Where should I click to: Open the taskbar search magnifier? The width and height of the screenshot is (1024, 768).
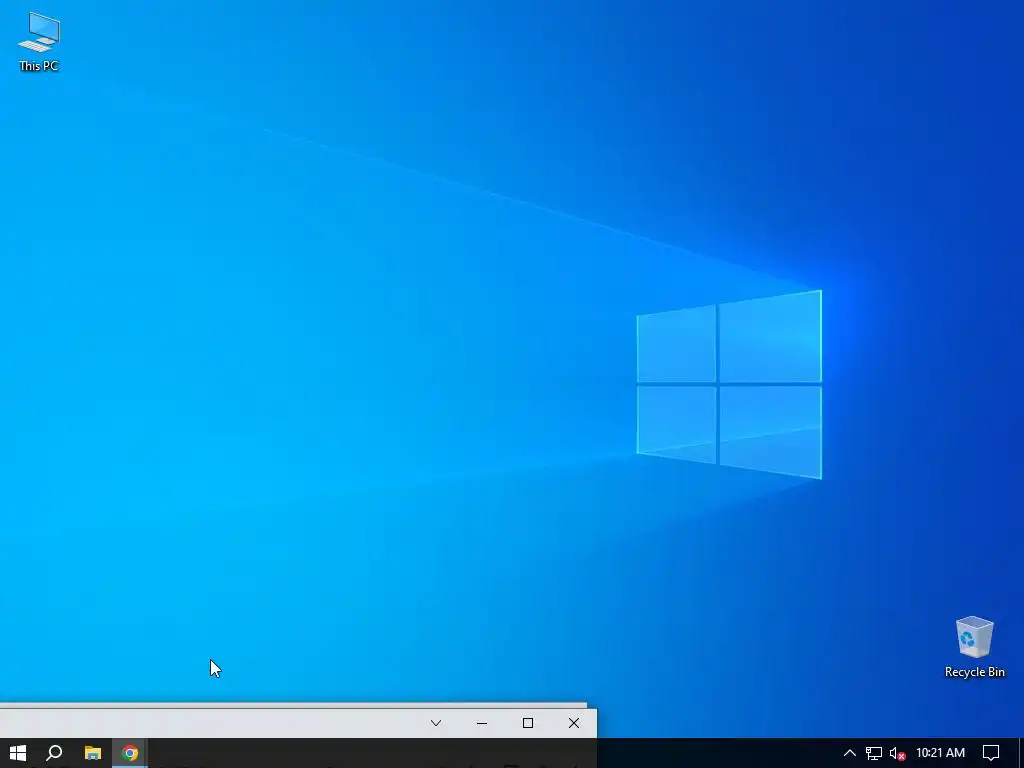click(x=54, y=753)
